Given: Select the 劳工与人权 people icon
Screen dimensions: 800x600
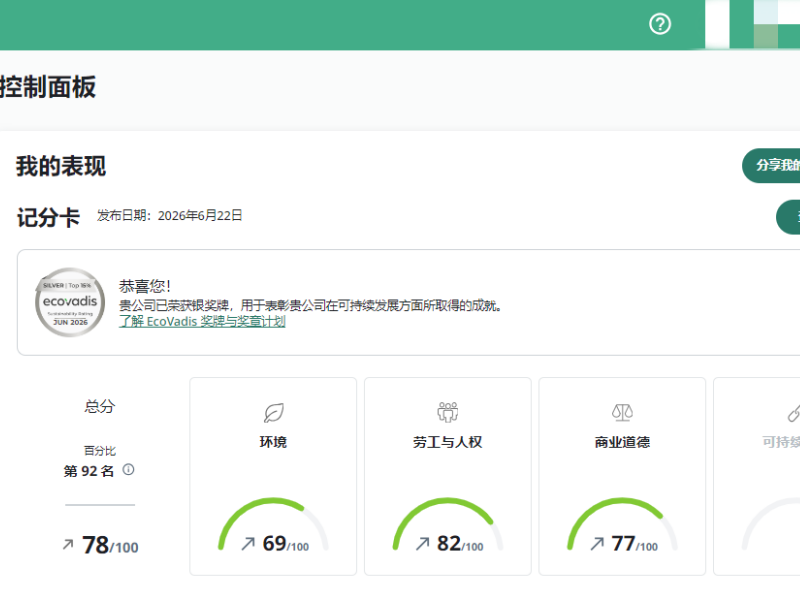Looking at the screenshot, I should tap(447, 412).
